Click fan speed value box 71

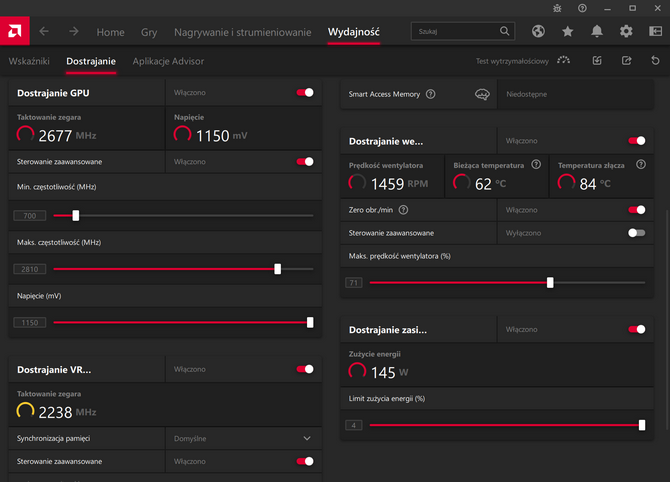pyautogui.click(x=353, y=282)
